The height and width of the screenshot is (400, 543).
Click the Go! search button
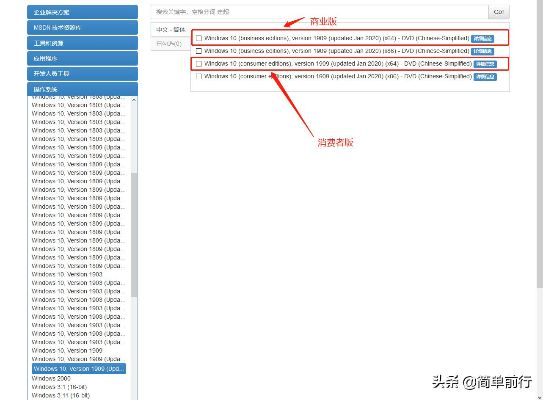tap(499, 12)
